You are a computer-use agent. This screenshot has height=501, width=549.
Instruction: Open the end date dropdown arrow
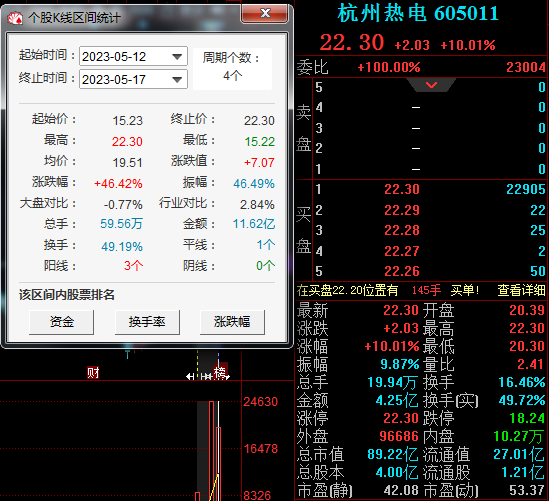click(x=177, y=80)
